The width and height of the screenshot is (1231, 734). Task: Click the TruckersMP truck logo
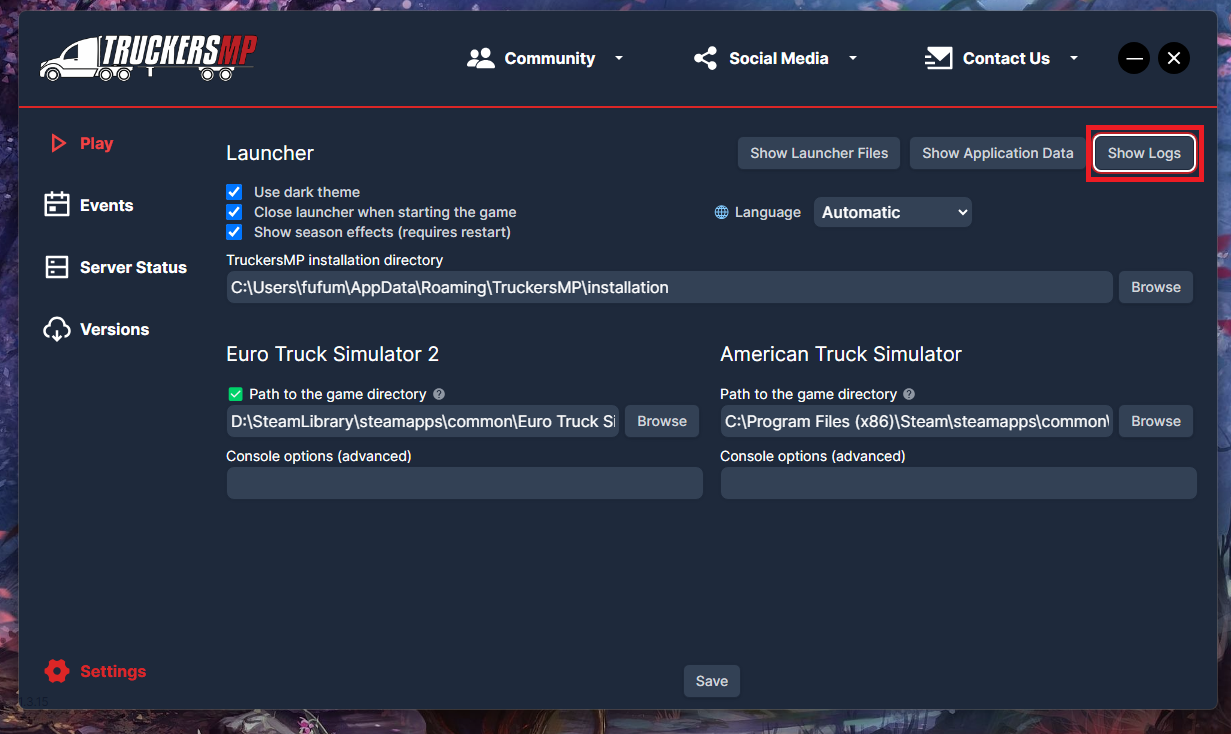coord(148,58)
